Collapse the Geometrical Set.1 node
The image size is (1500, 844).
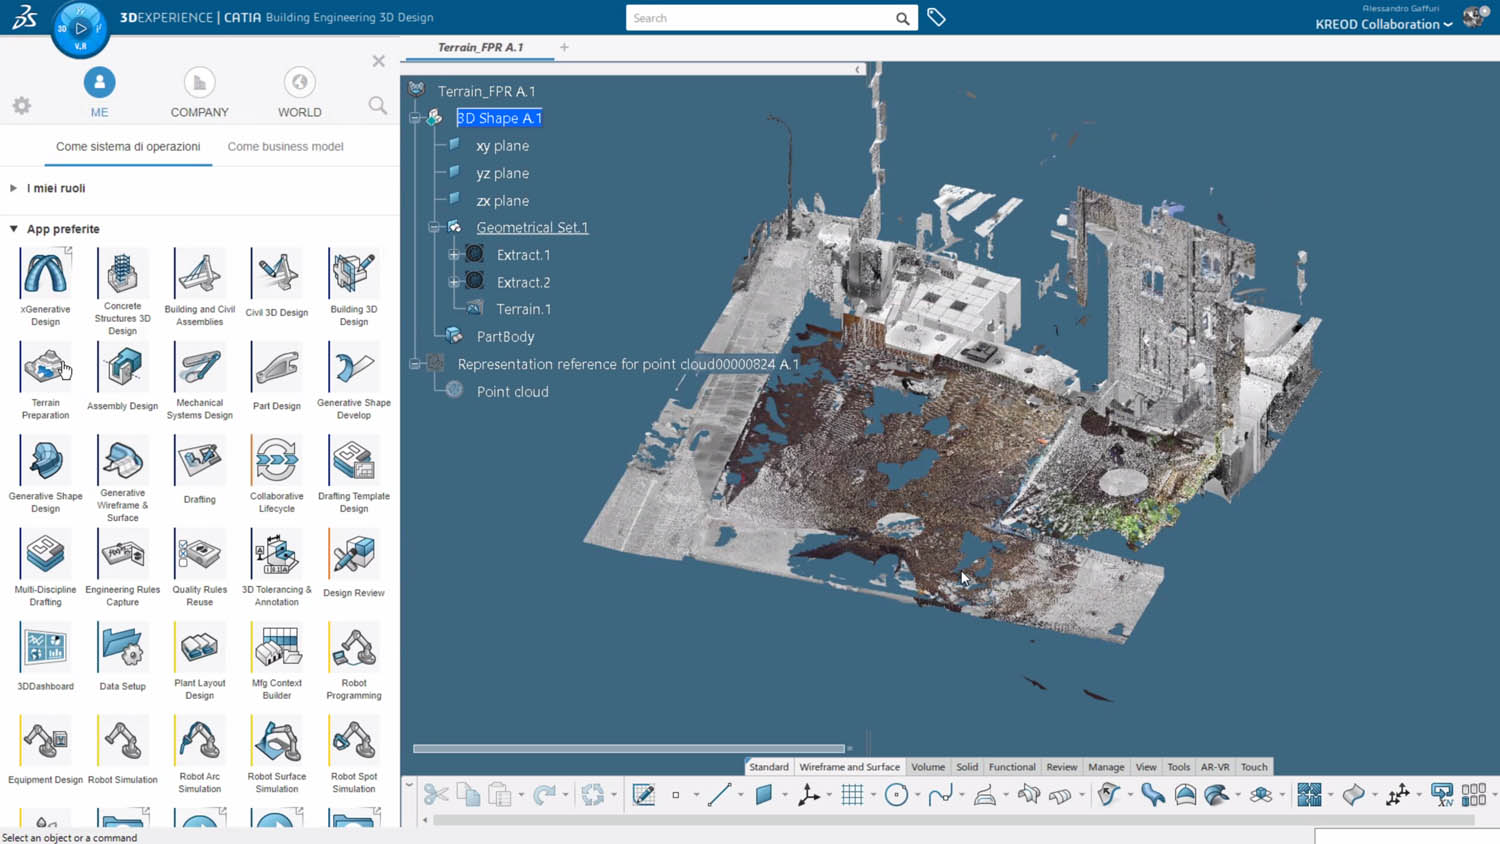click(x=434, y=227)
